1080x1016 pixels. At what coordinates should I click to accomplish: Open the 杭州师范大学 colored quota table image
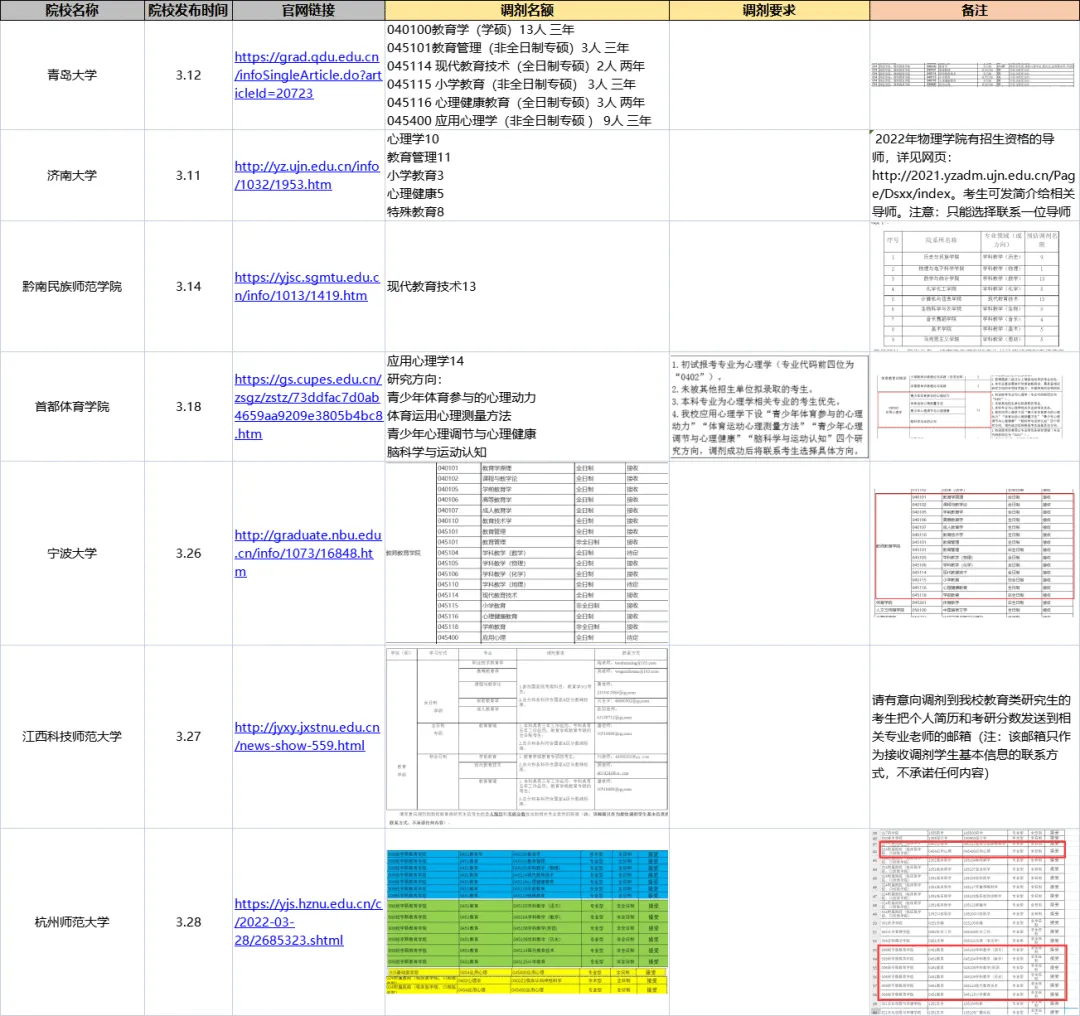pos(527,922)
